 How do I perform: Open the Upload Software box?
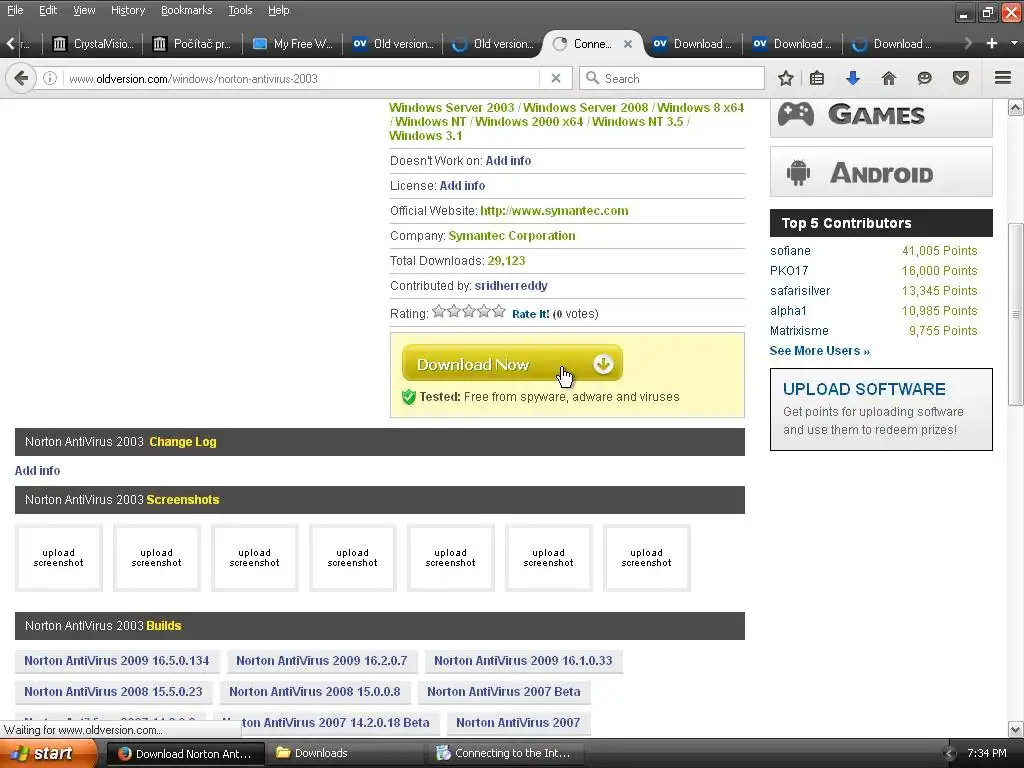pos(881,409)
